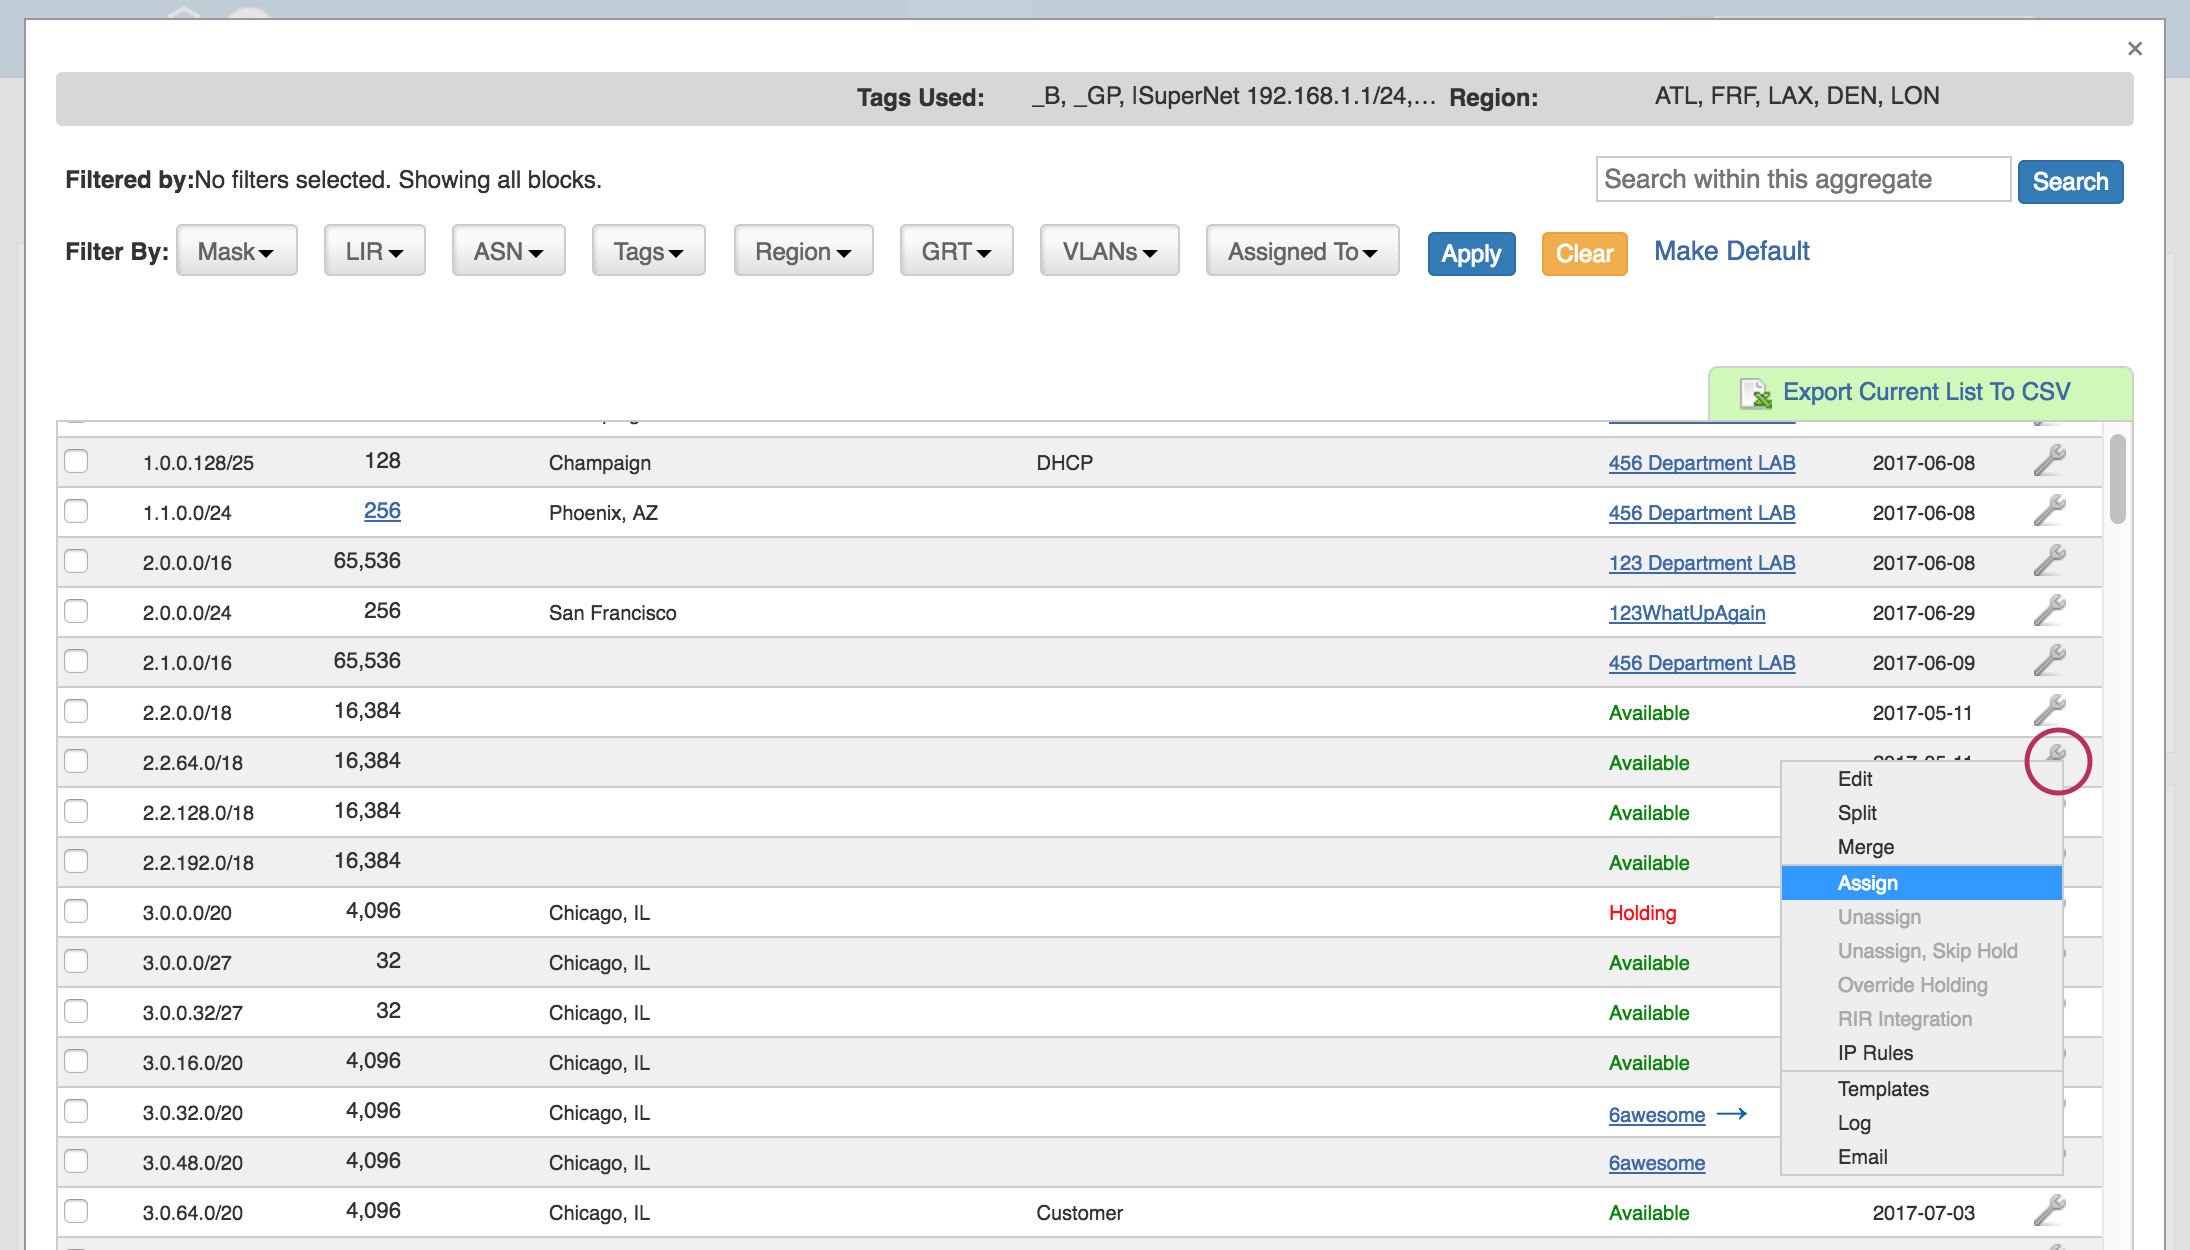
Task: Expand the Assigned To filter dropdown
Action: point(1302,251)
